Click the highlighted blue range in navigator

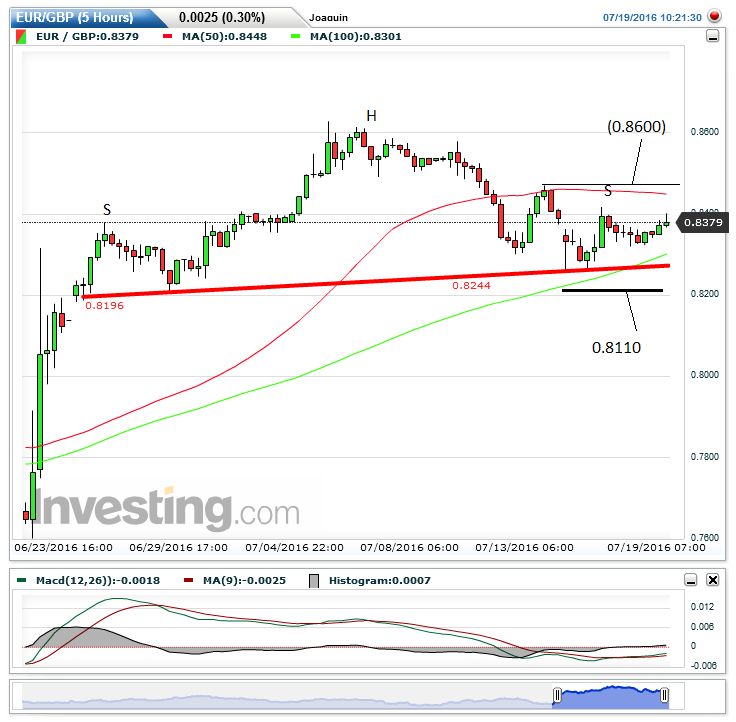click(x=610, y=694)
